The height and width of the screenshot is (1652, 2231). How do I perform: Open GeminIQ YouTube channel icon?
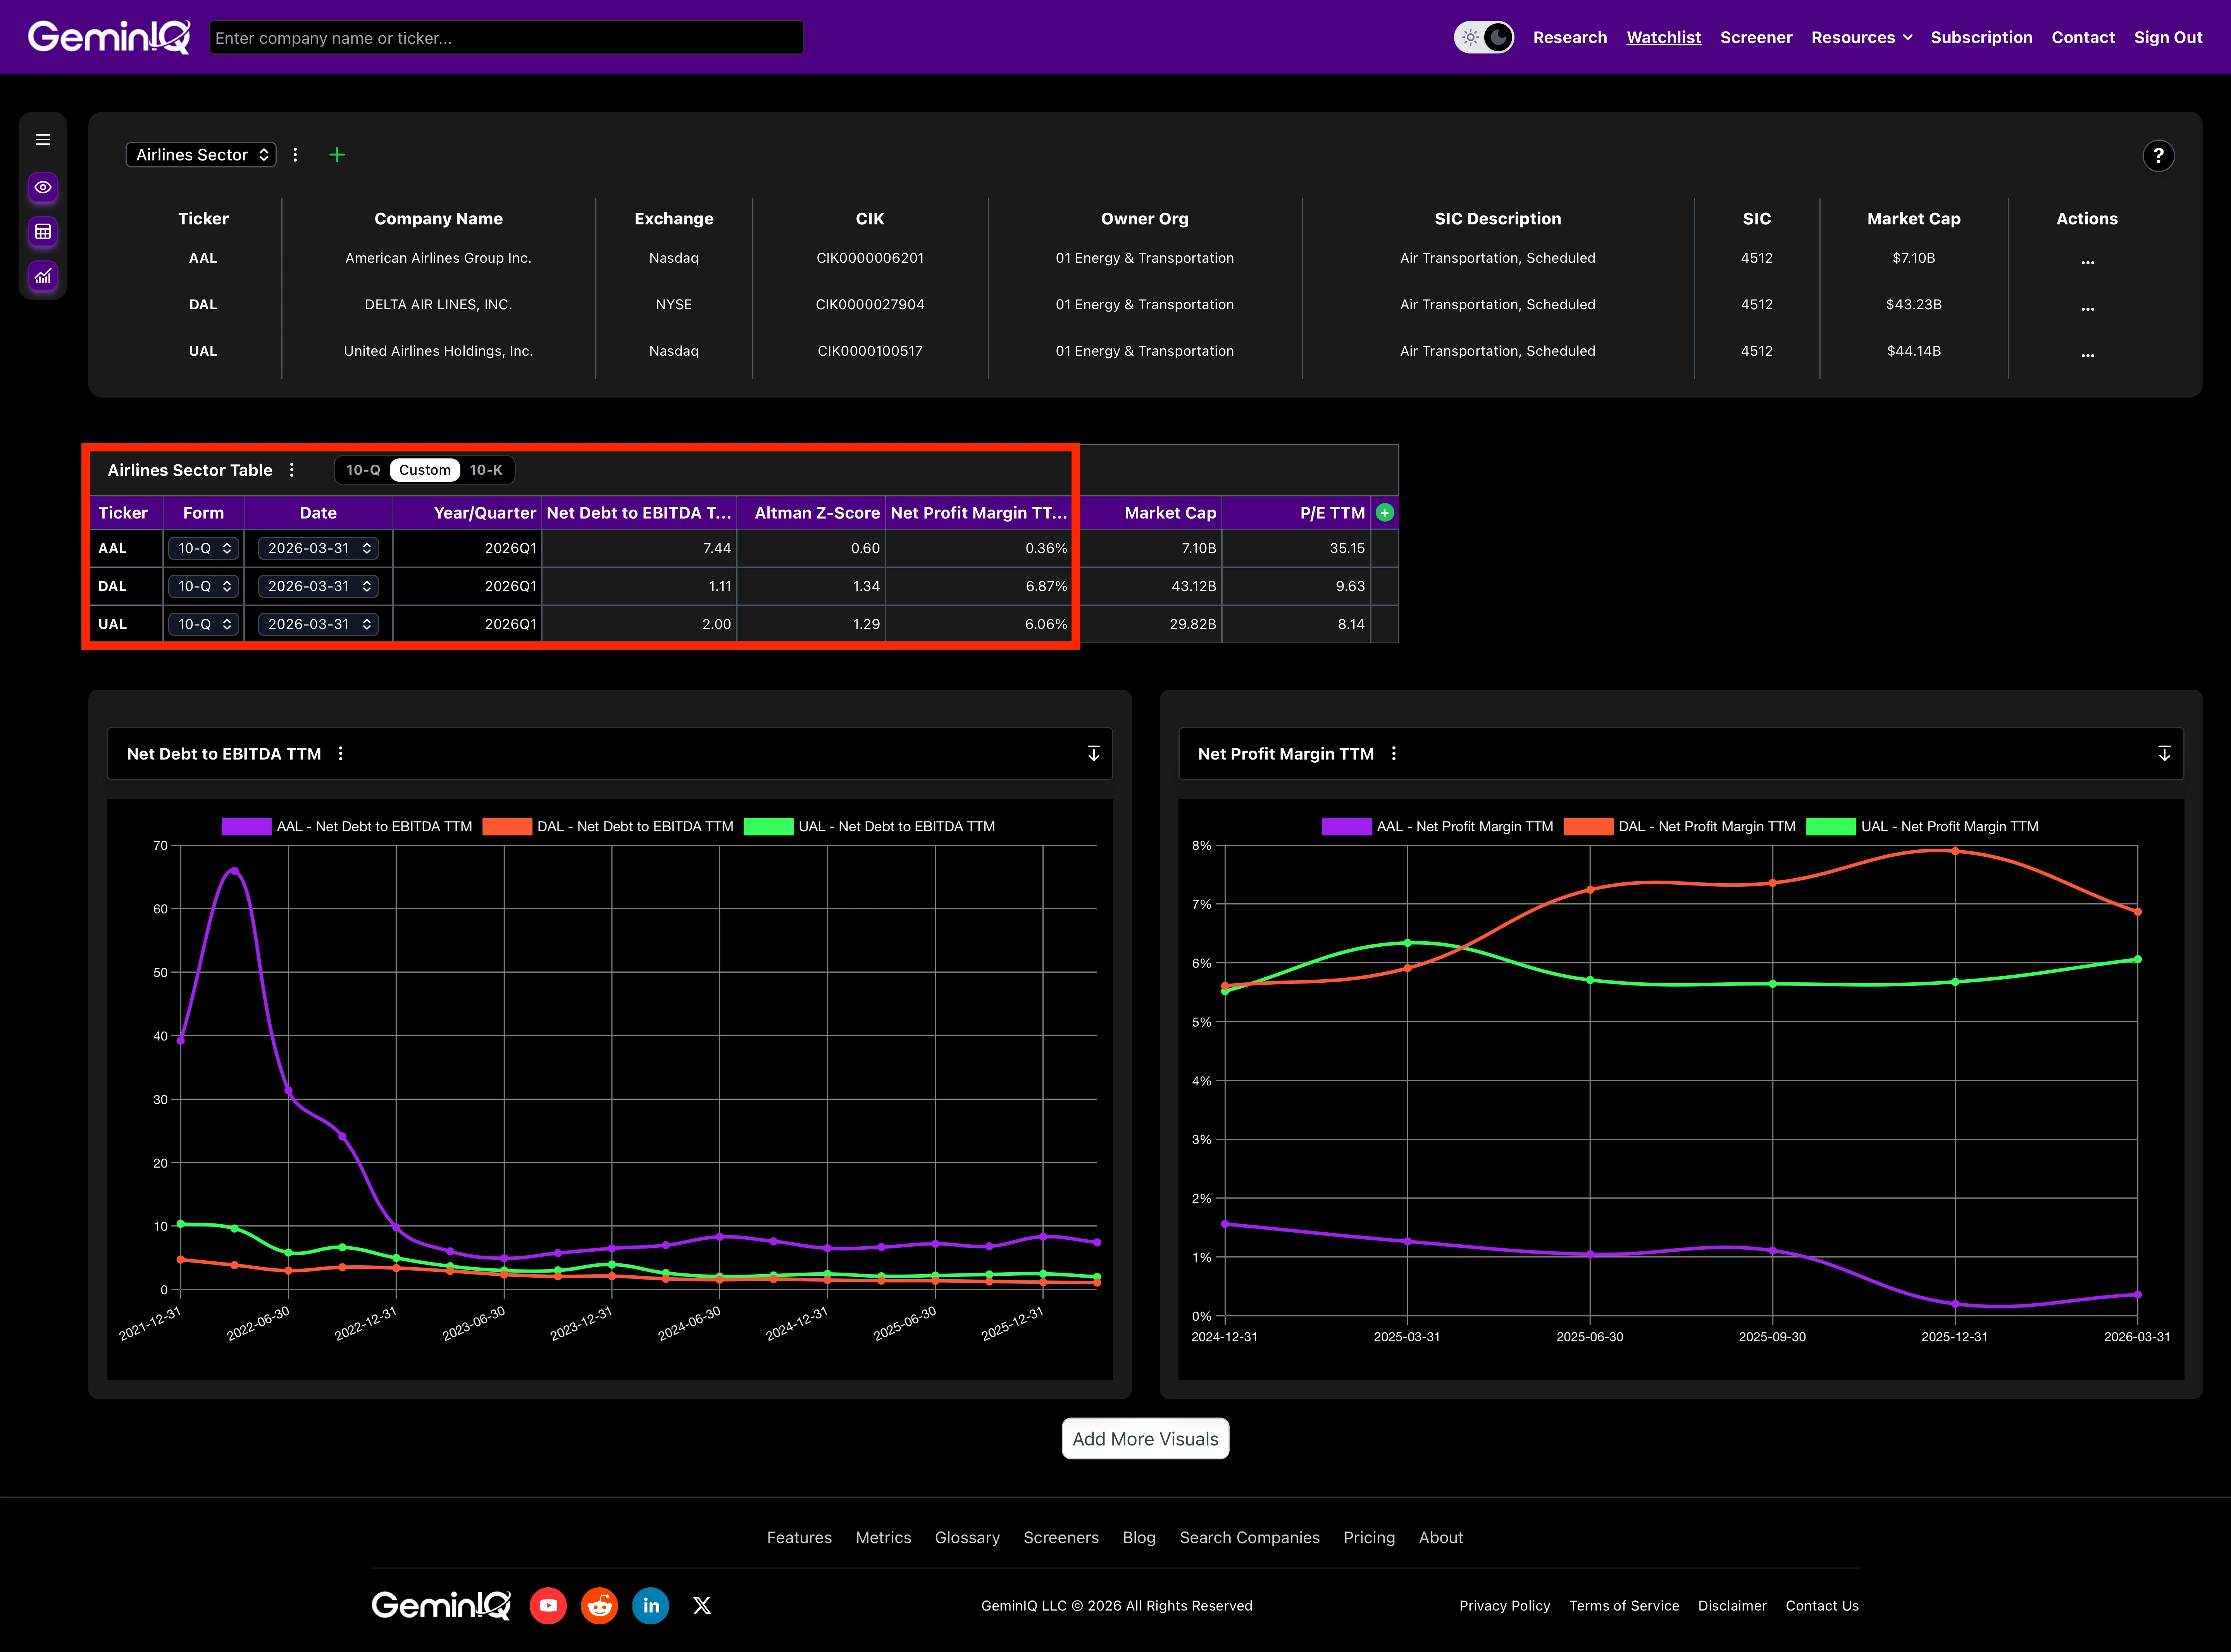tap(548, 1605)
